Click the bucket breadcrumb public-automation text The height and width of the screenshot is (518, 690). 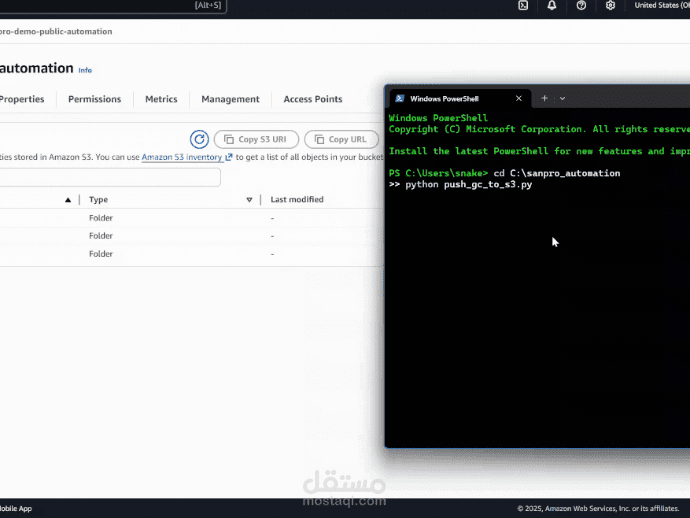pyautogui.click(x=56, y=32)
